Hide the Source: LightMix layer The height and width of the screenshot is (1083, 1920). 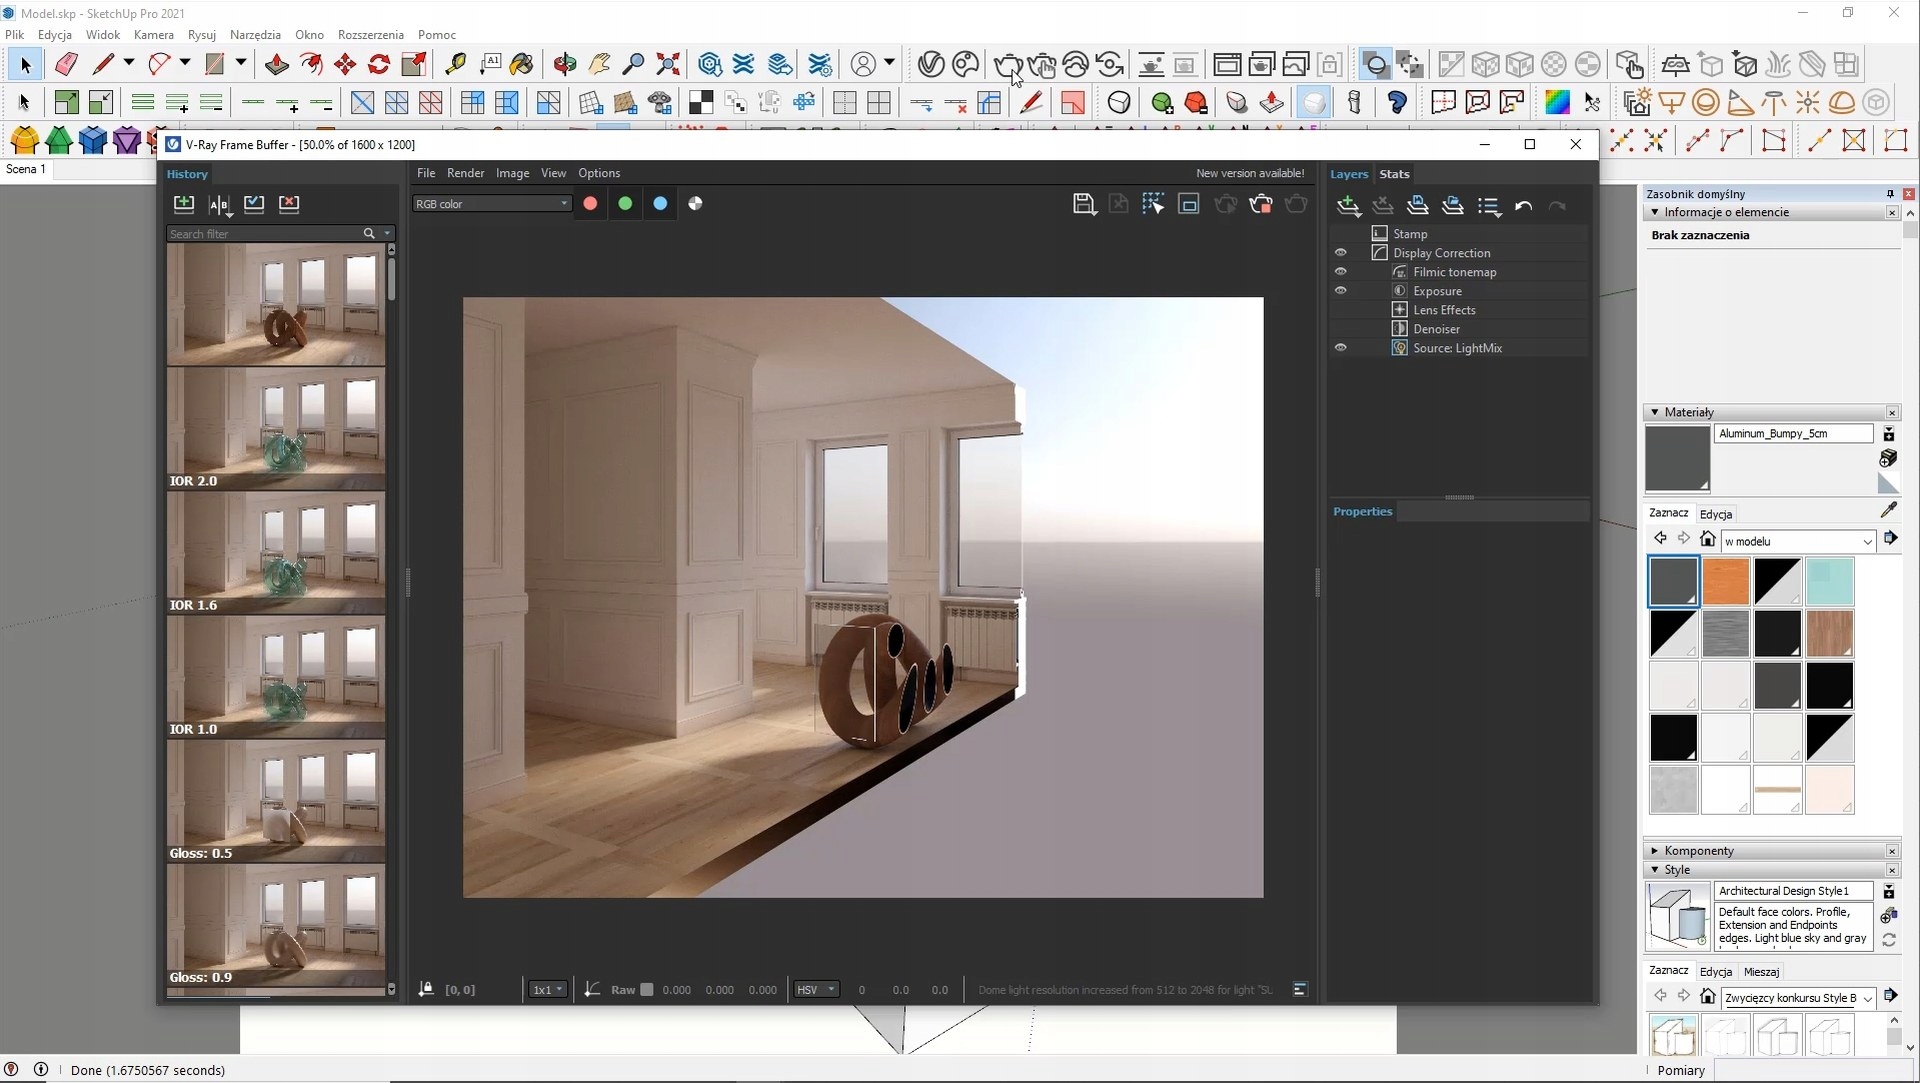pos(1340,348)
